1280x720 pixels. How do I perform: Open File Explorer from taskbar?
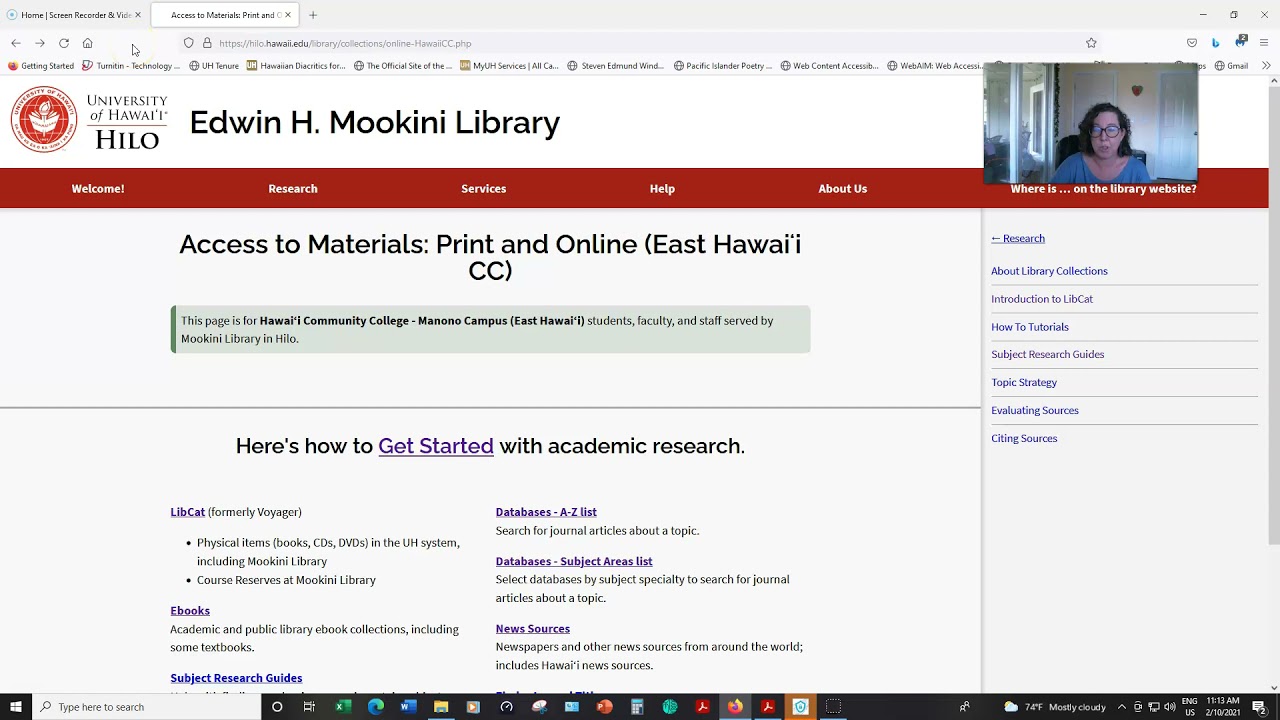coord(441,707)
